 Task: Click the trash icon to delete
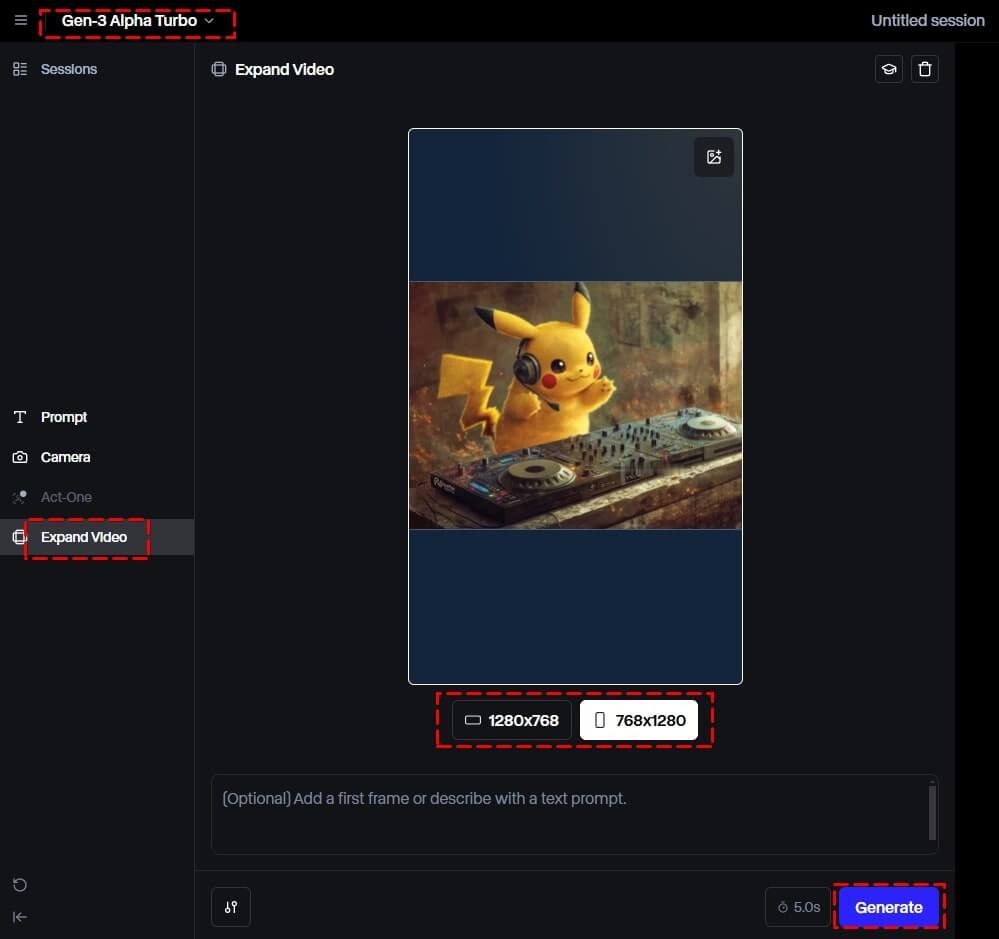click(x=925, y=69)
